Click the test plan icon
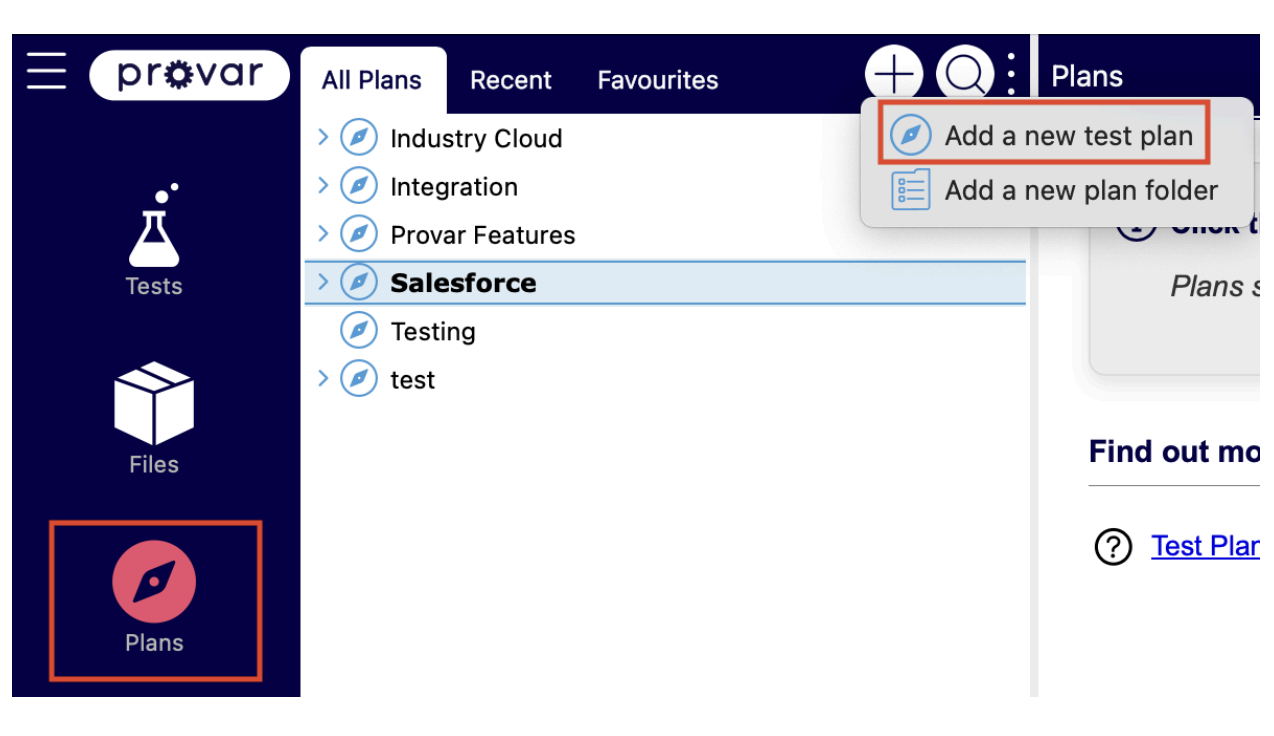Image resolution: width=1274 pixels, height=736 pixels. pyautogui.click(x=359, y=379)
